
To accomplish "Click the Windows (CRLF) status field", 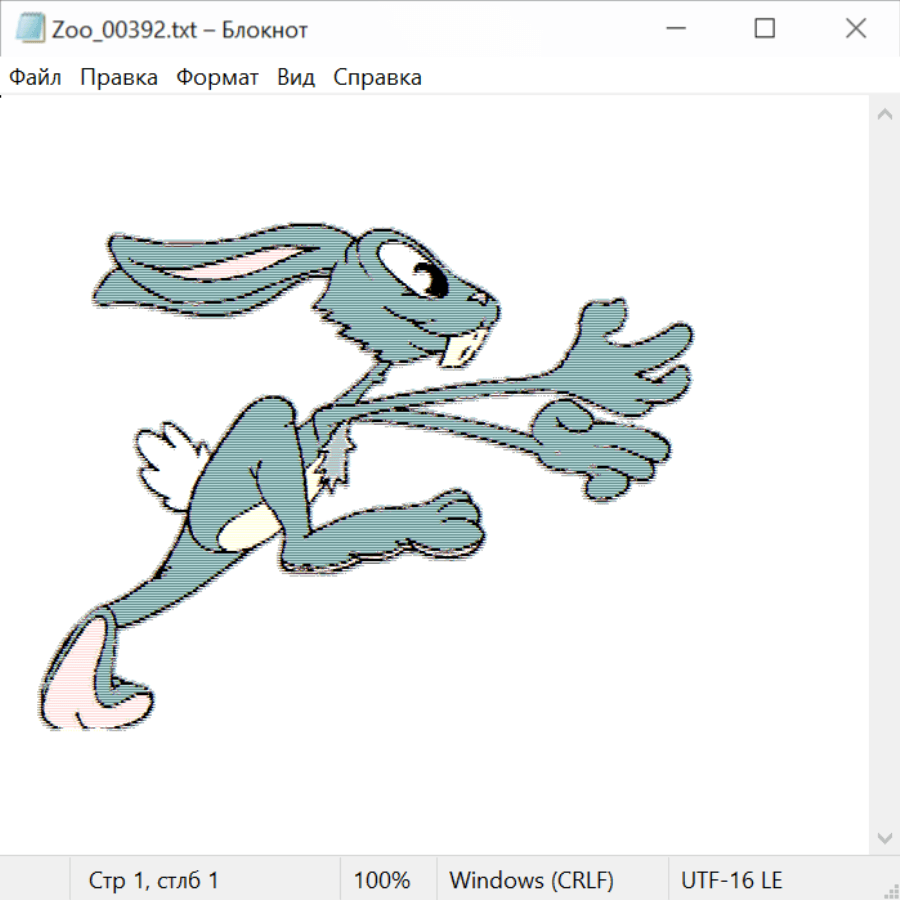I will (x=531, y=881).
